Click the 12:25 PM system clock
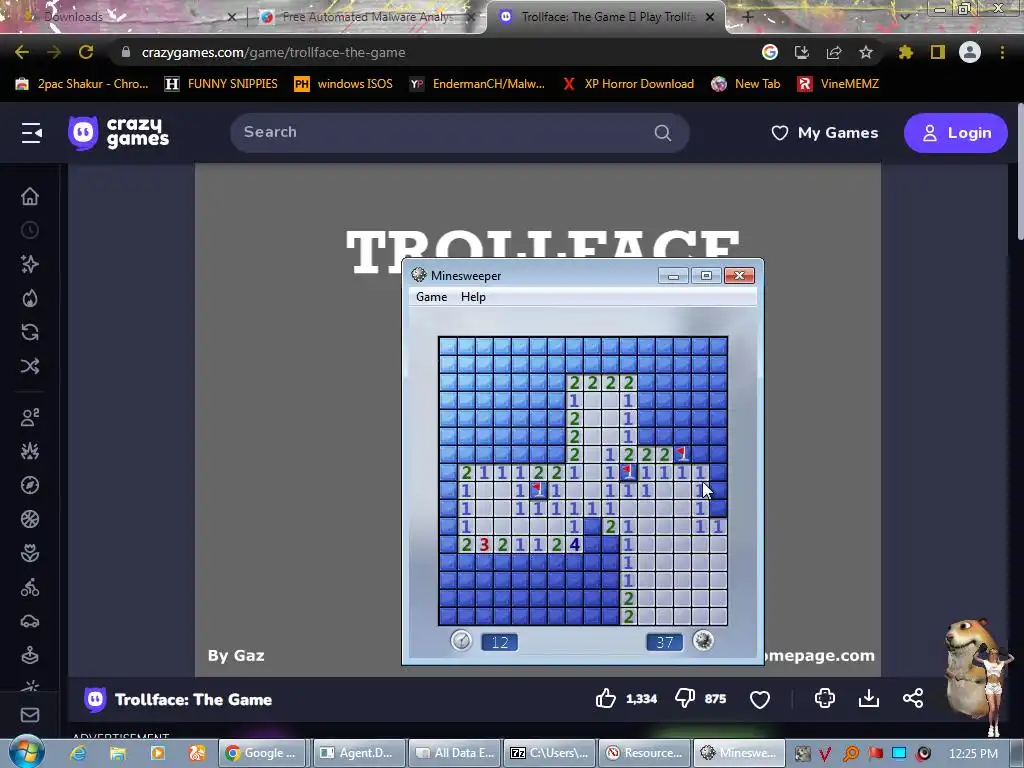The height and width of the screenshot is (768, 1024). (973, 753)
